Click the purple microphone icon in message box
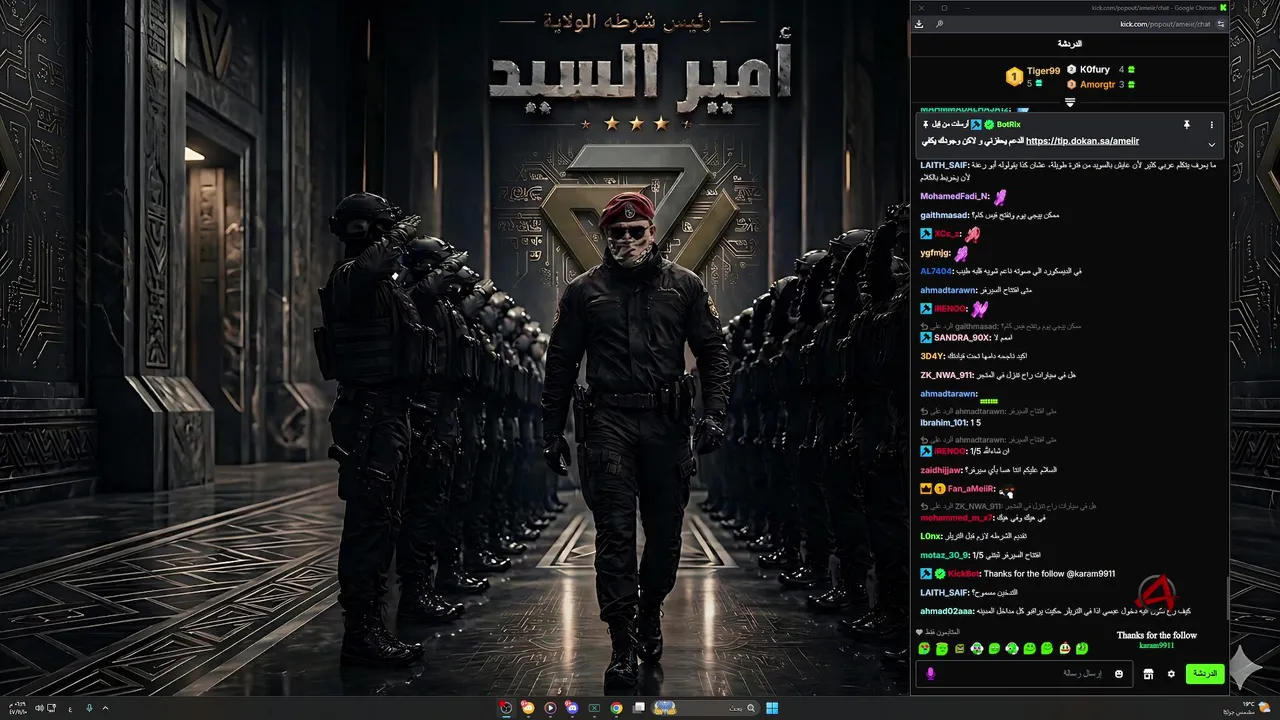Screen dimensions: 1280x720 [930, 674]
